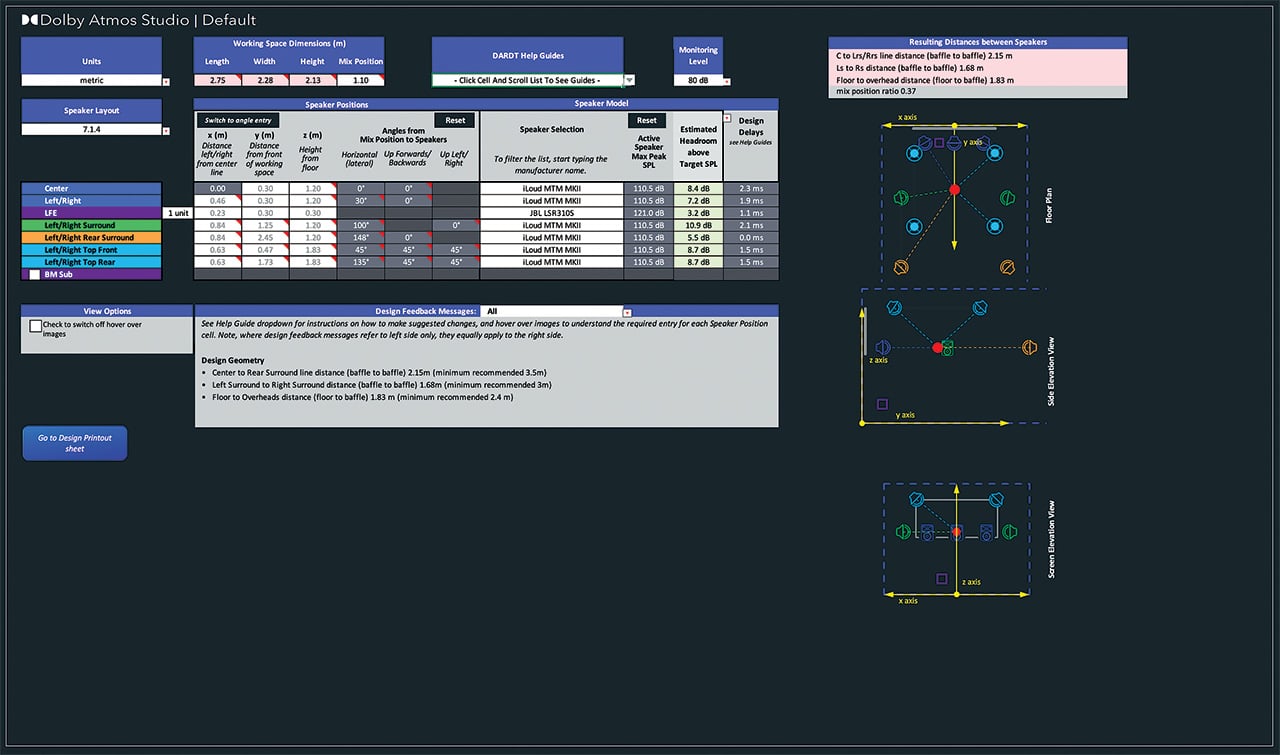Click the 2.3 ms design delay cell
Viewport: 1280px width, 755px height.
[x=750, y=189]
